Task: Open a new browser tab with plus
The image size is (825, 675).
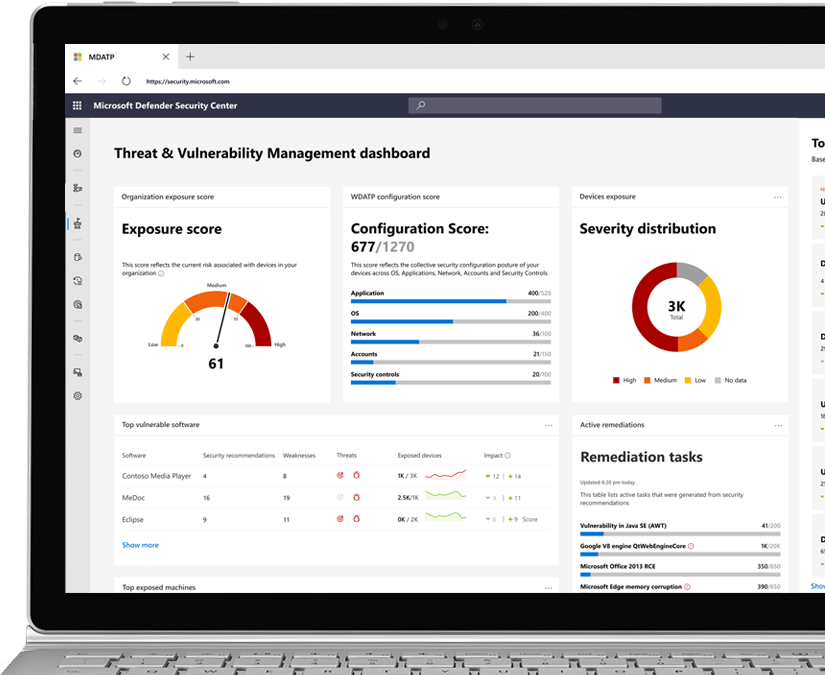Action: [190, 57]
